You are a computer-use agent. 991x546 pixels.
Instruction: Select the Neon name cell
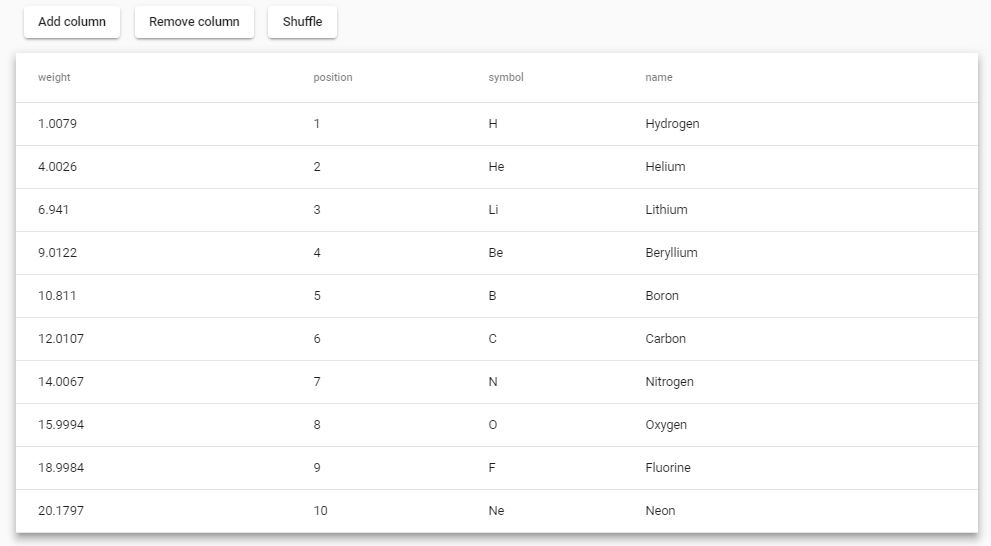660,511
